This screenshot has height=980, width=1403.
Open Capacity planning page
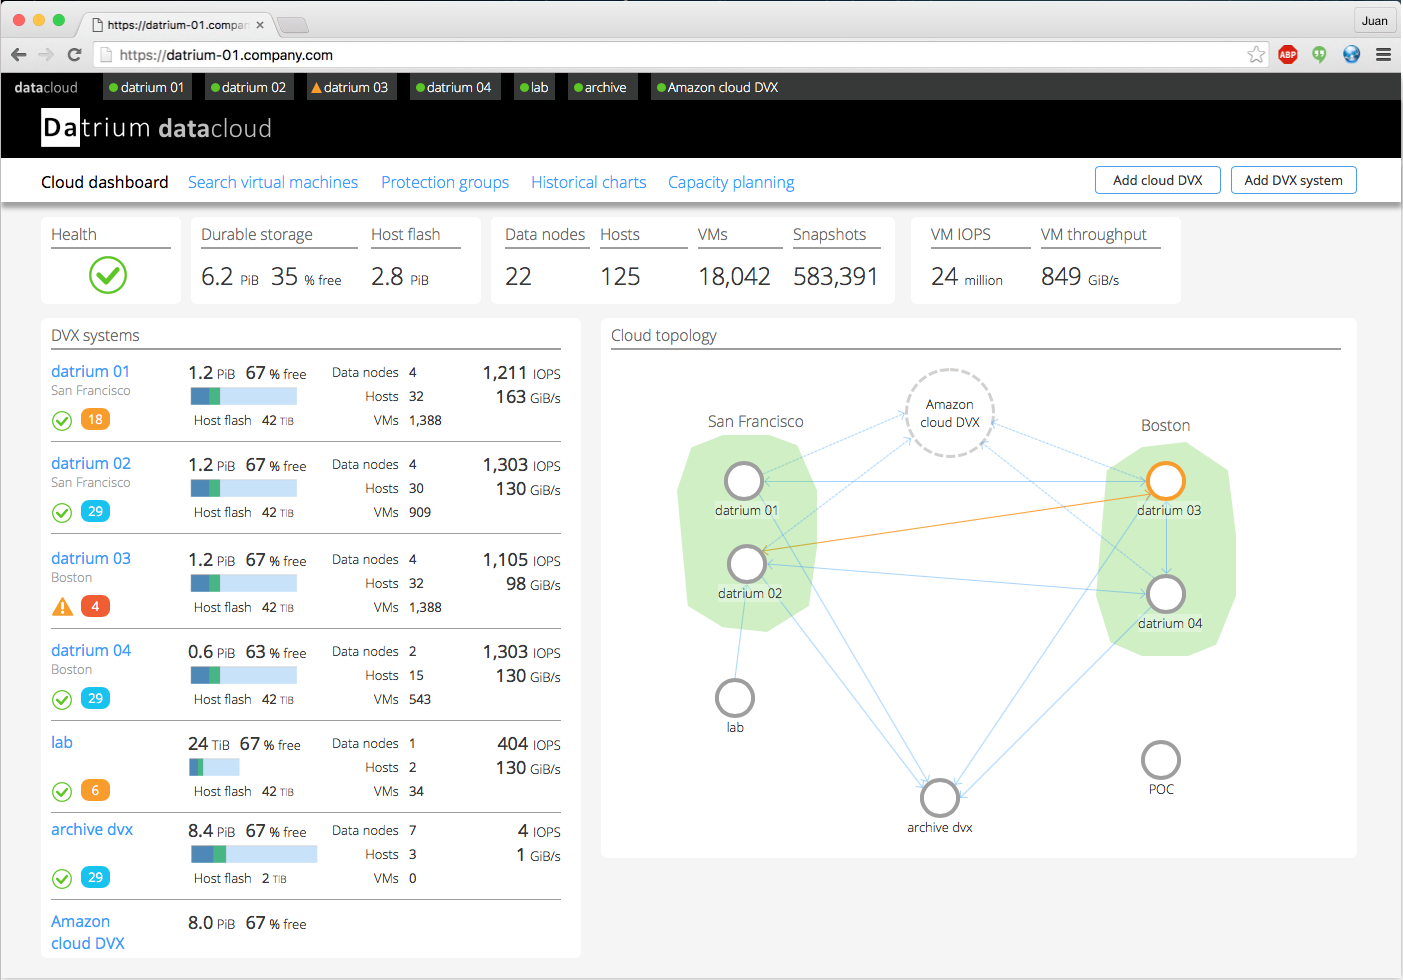tap(731, 182)
